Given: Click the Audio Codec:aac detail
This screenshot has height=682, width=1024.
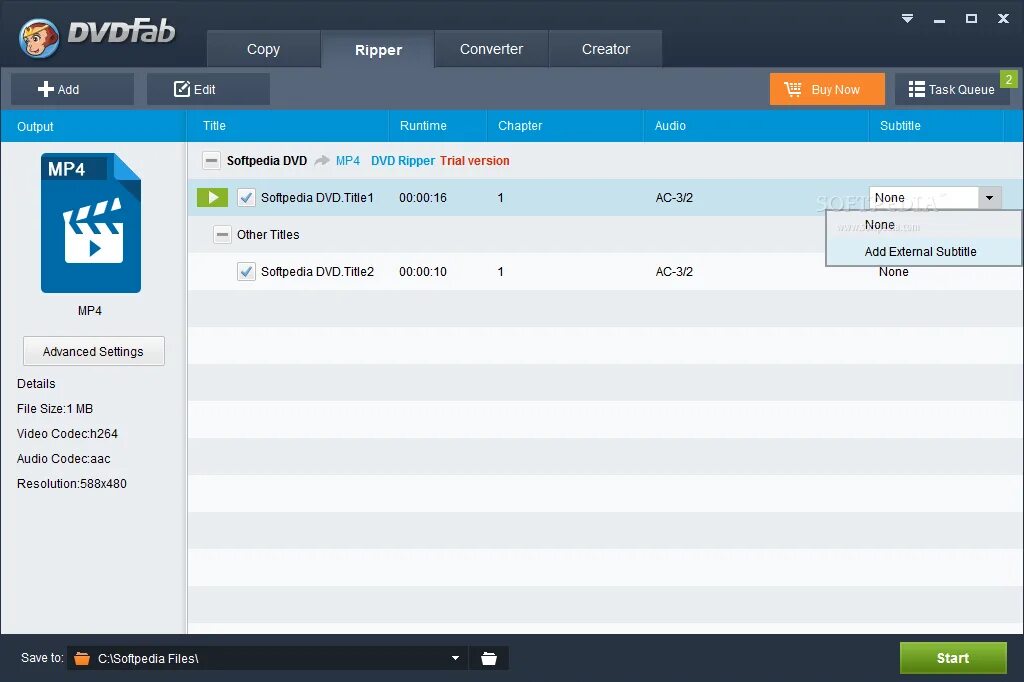Looking at the screenshot, I should (63, 459).
